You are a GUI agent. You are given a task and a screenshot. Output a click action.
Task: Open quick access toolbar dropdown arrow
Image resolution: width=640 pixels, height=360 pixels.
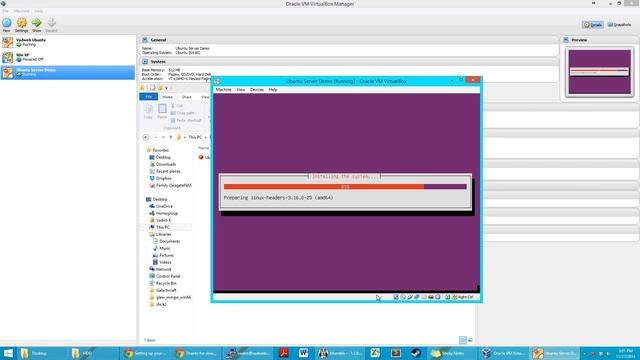[167, 88]
